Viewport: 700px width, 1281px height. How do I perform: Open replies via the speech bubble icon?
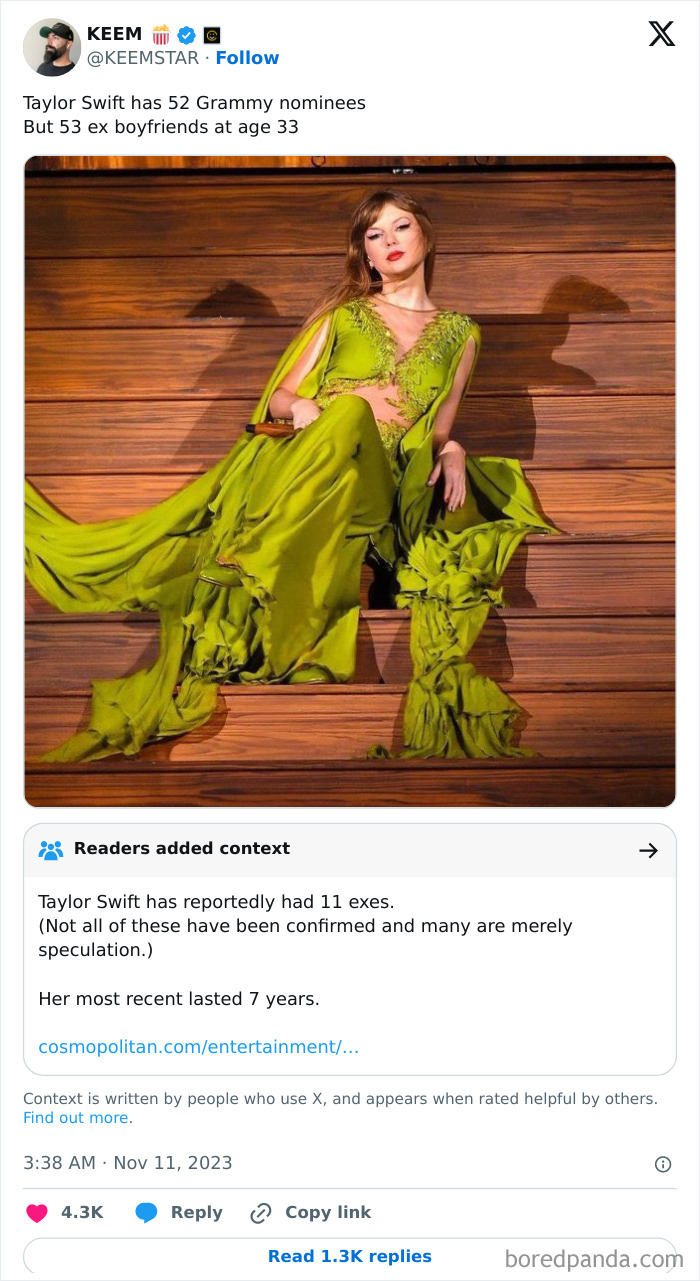click(x=149, y=1211)
